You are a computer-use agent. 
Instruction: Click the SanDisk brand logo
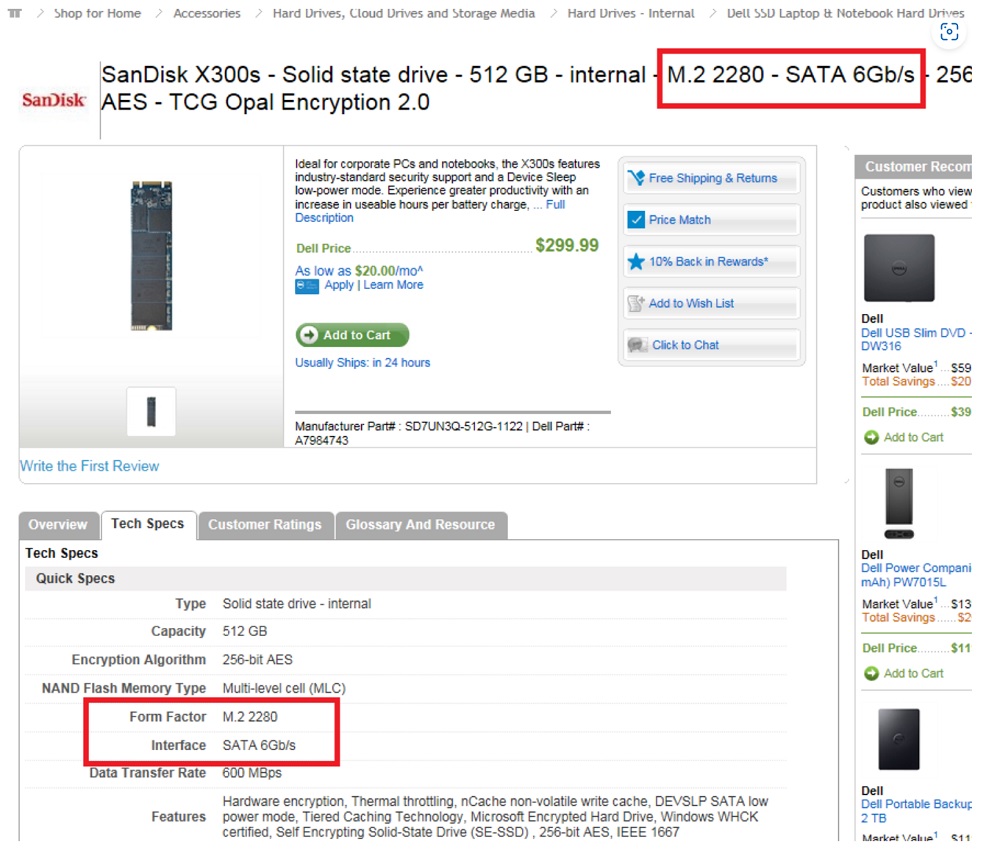[54, 100]
